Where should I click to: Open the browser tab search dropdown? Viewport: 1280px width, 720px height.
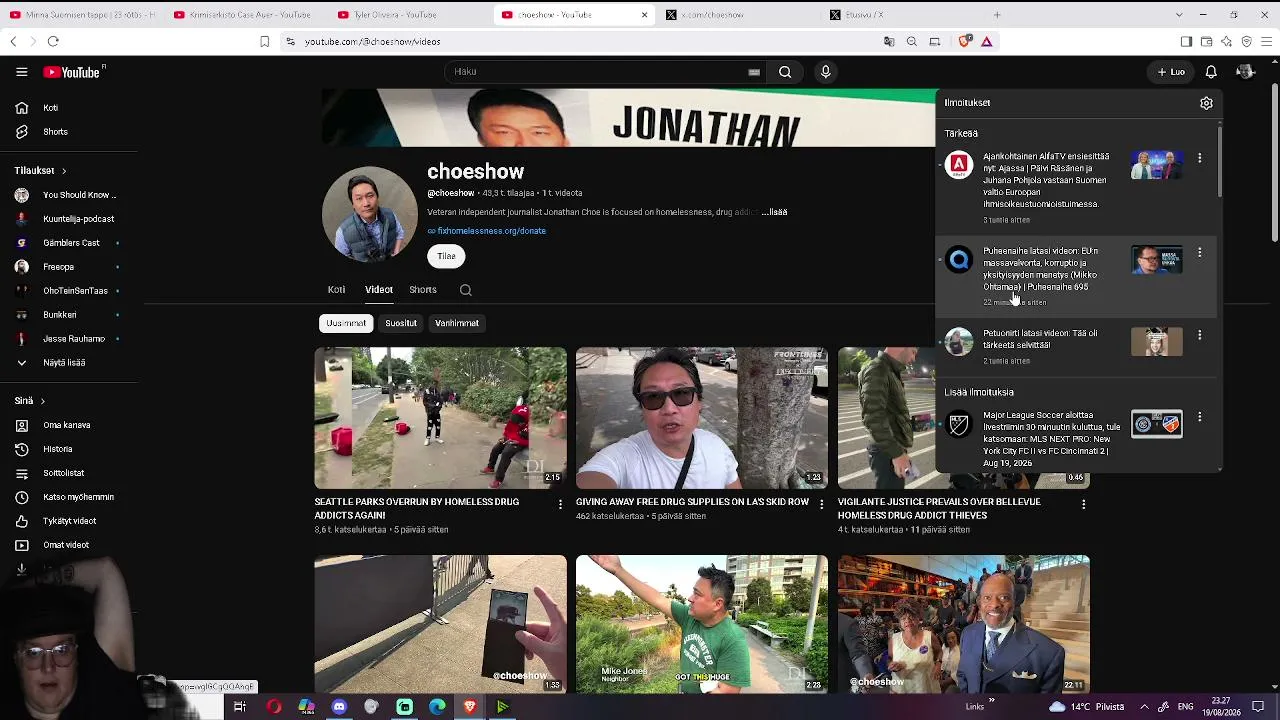1178,15
